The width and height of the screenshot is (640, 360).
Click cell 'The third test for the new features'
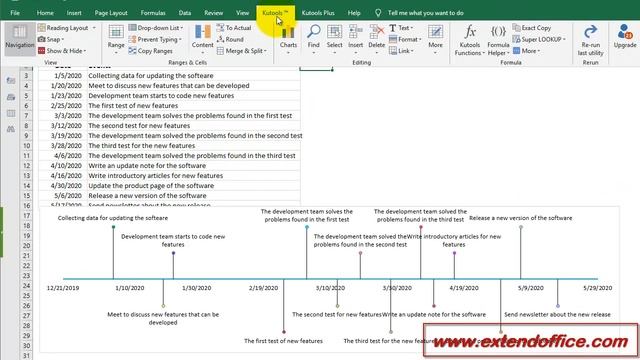[x=193, y=146]
